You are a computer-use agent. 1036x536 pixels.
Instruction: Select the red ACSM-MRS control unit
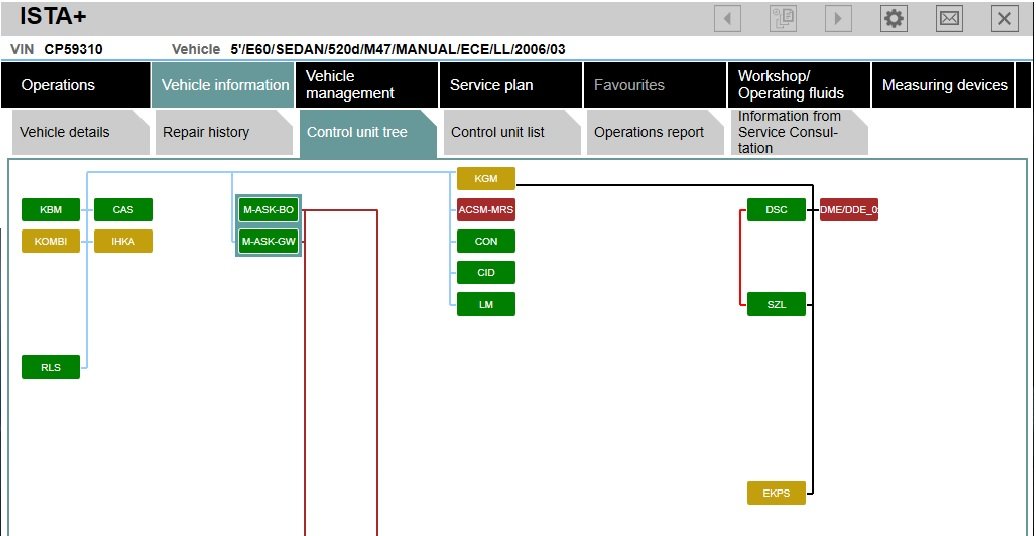486,210
